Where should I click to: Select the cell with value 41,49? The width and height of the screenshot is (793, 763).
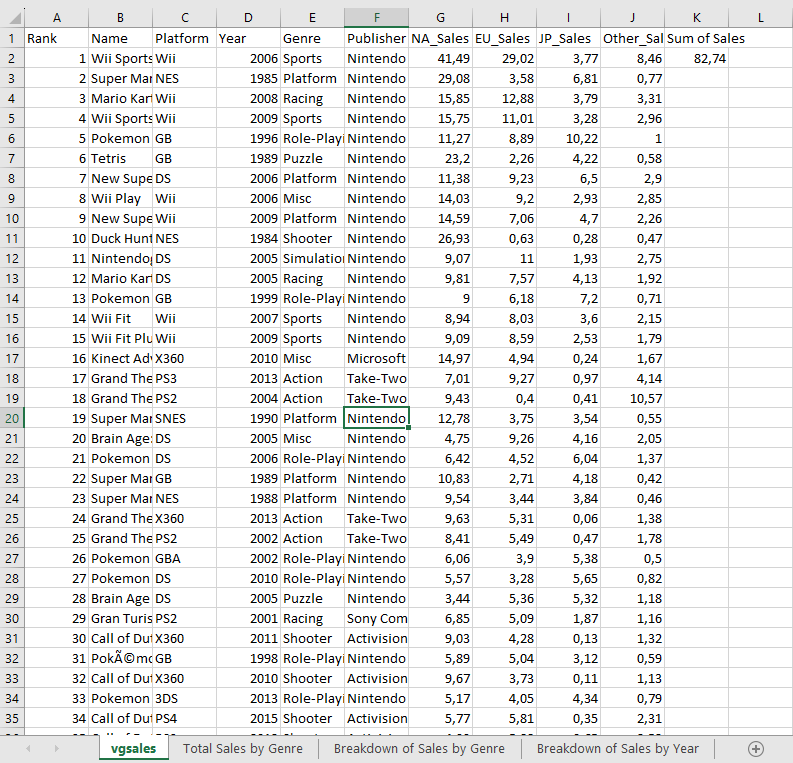pyautogui.click(x=440, y=59)
